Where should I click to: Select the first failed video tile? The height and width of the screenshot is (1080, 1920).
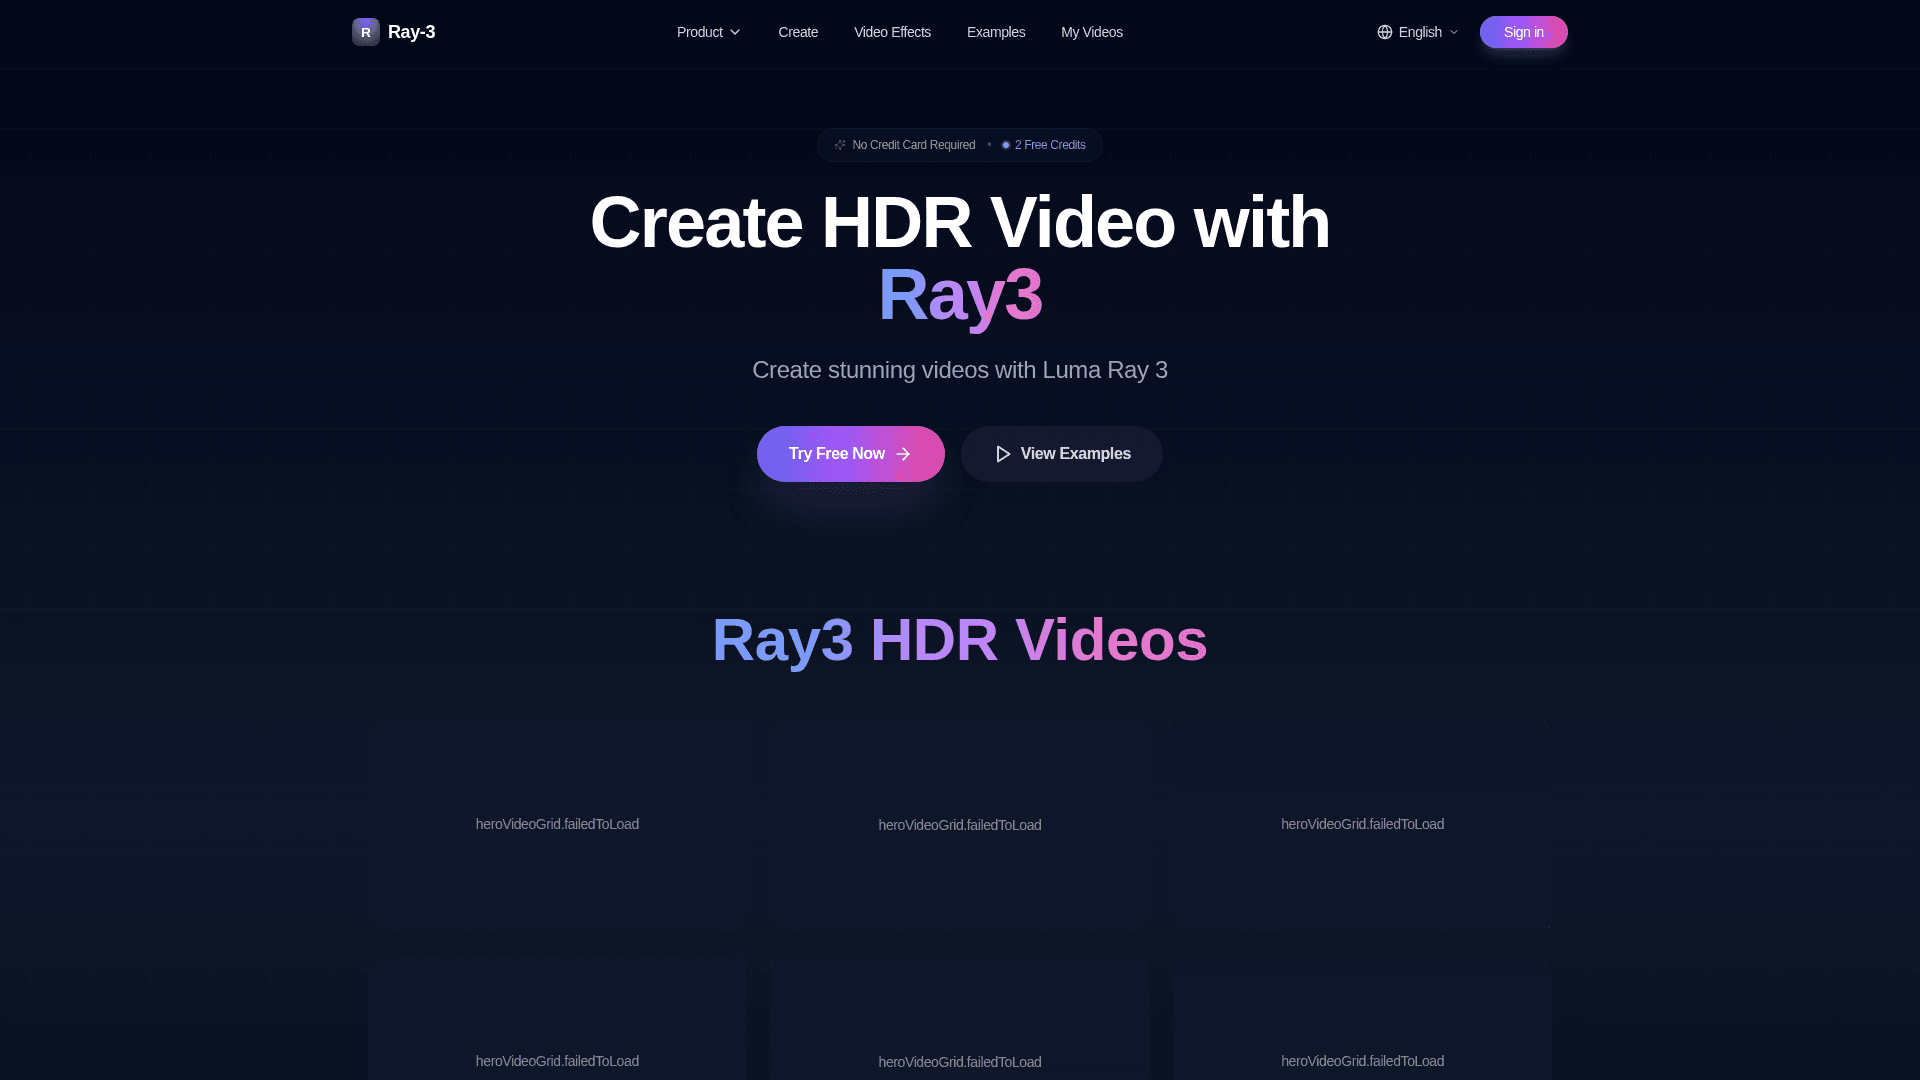pos(557,824)
